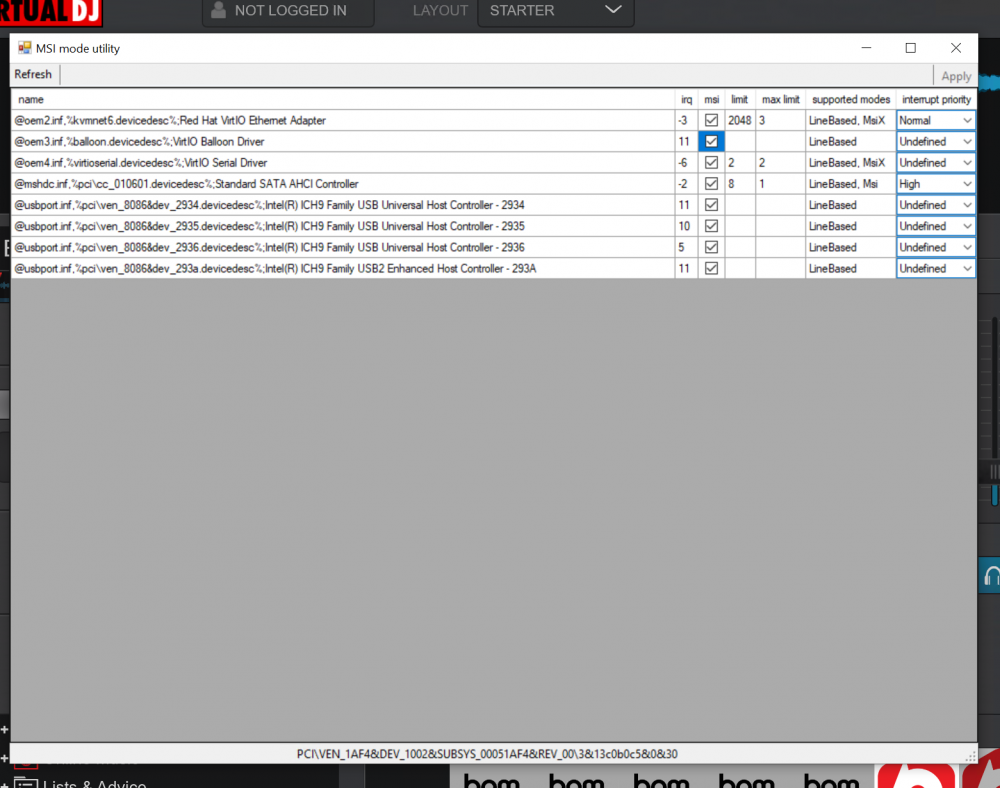This screenshot has width=1000, height=788.
Task: Open interrupt priority dropdown for Controller 293A
Action: (936, 268)
